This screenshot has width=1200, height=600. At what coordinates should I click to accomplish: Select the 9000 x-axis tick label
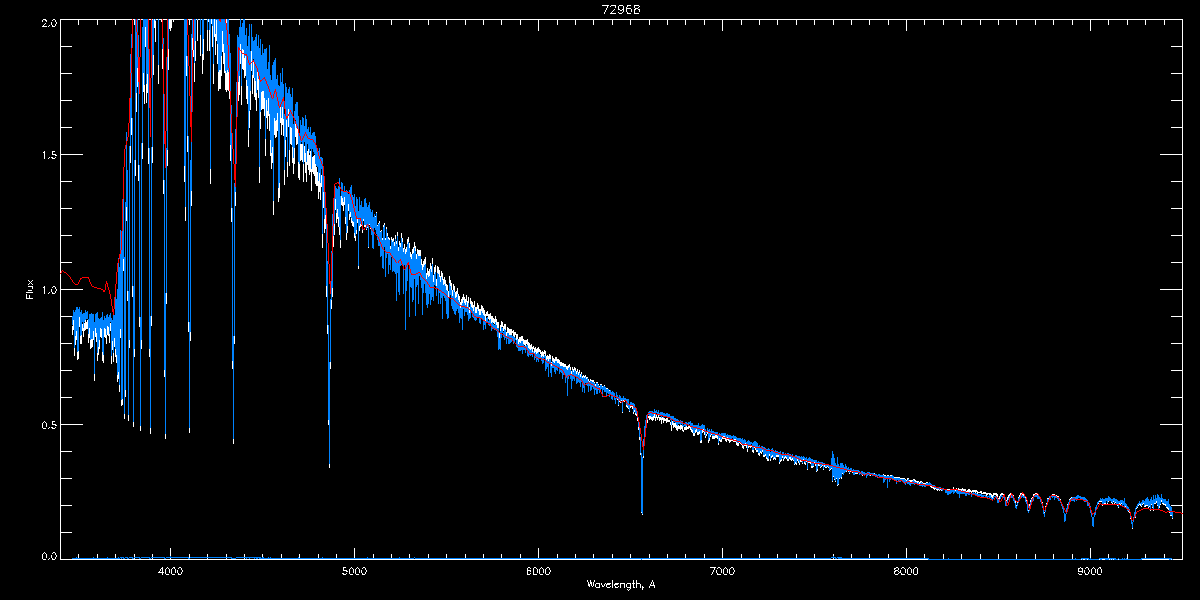click(1090, 571)
